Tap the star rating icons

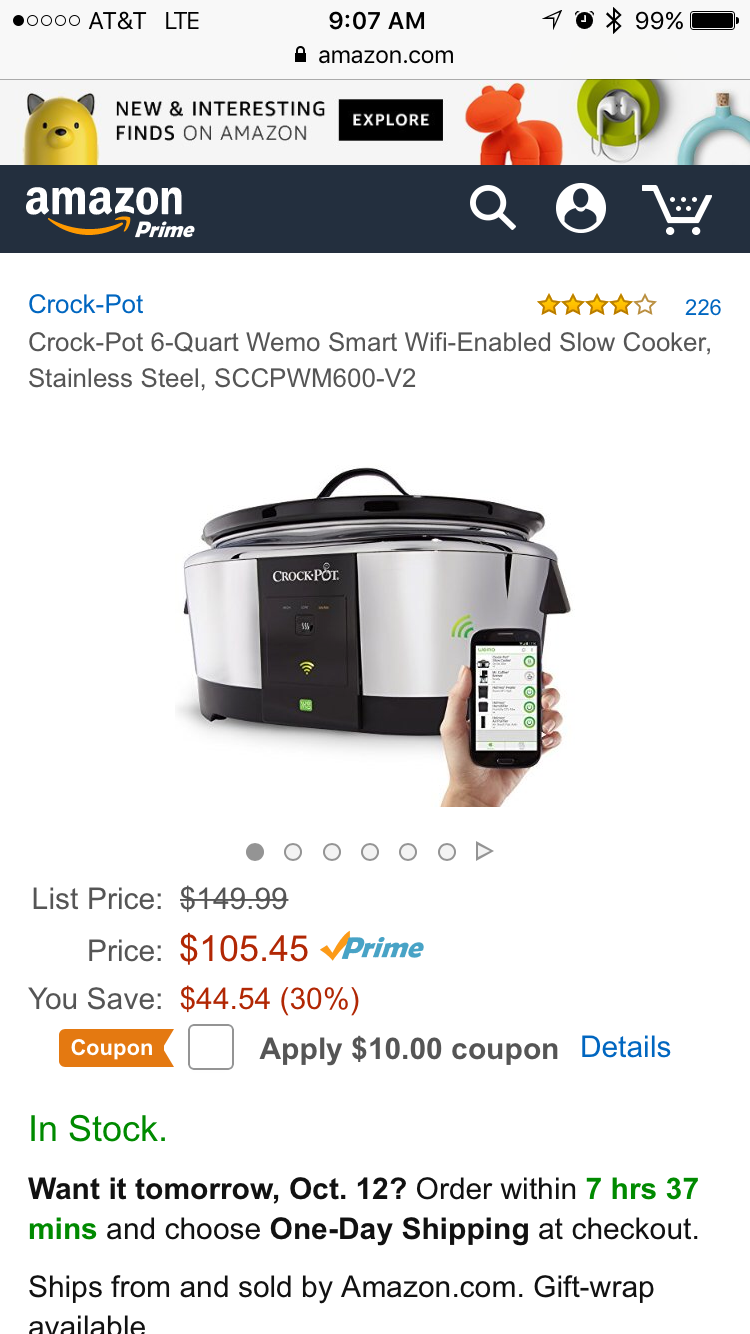(597, 305)
